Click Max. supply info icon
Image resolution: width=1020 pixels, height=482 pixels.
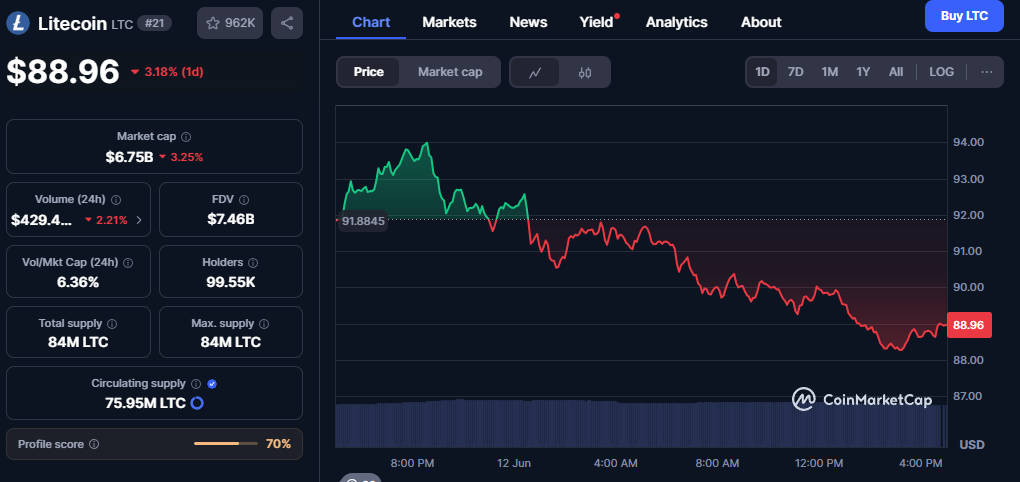265,323
